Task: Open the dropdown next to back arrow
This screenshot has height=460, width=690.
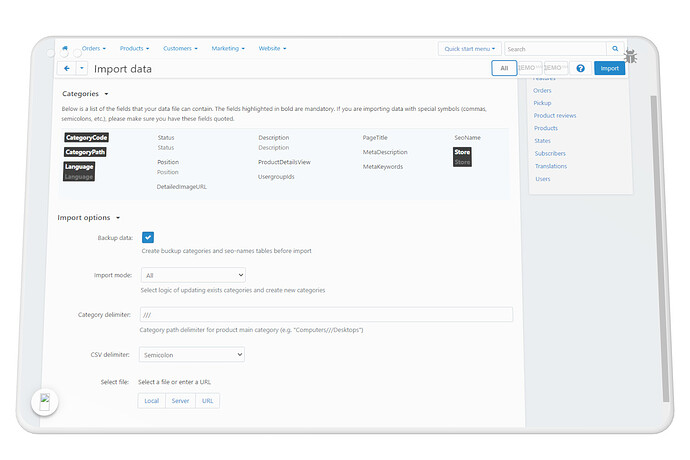Action: point(82,68)
